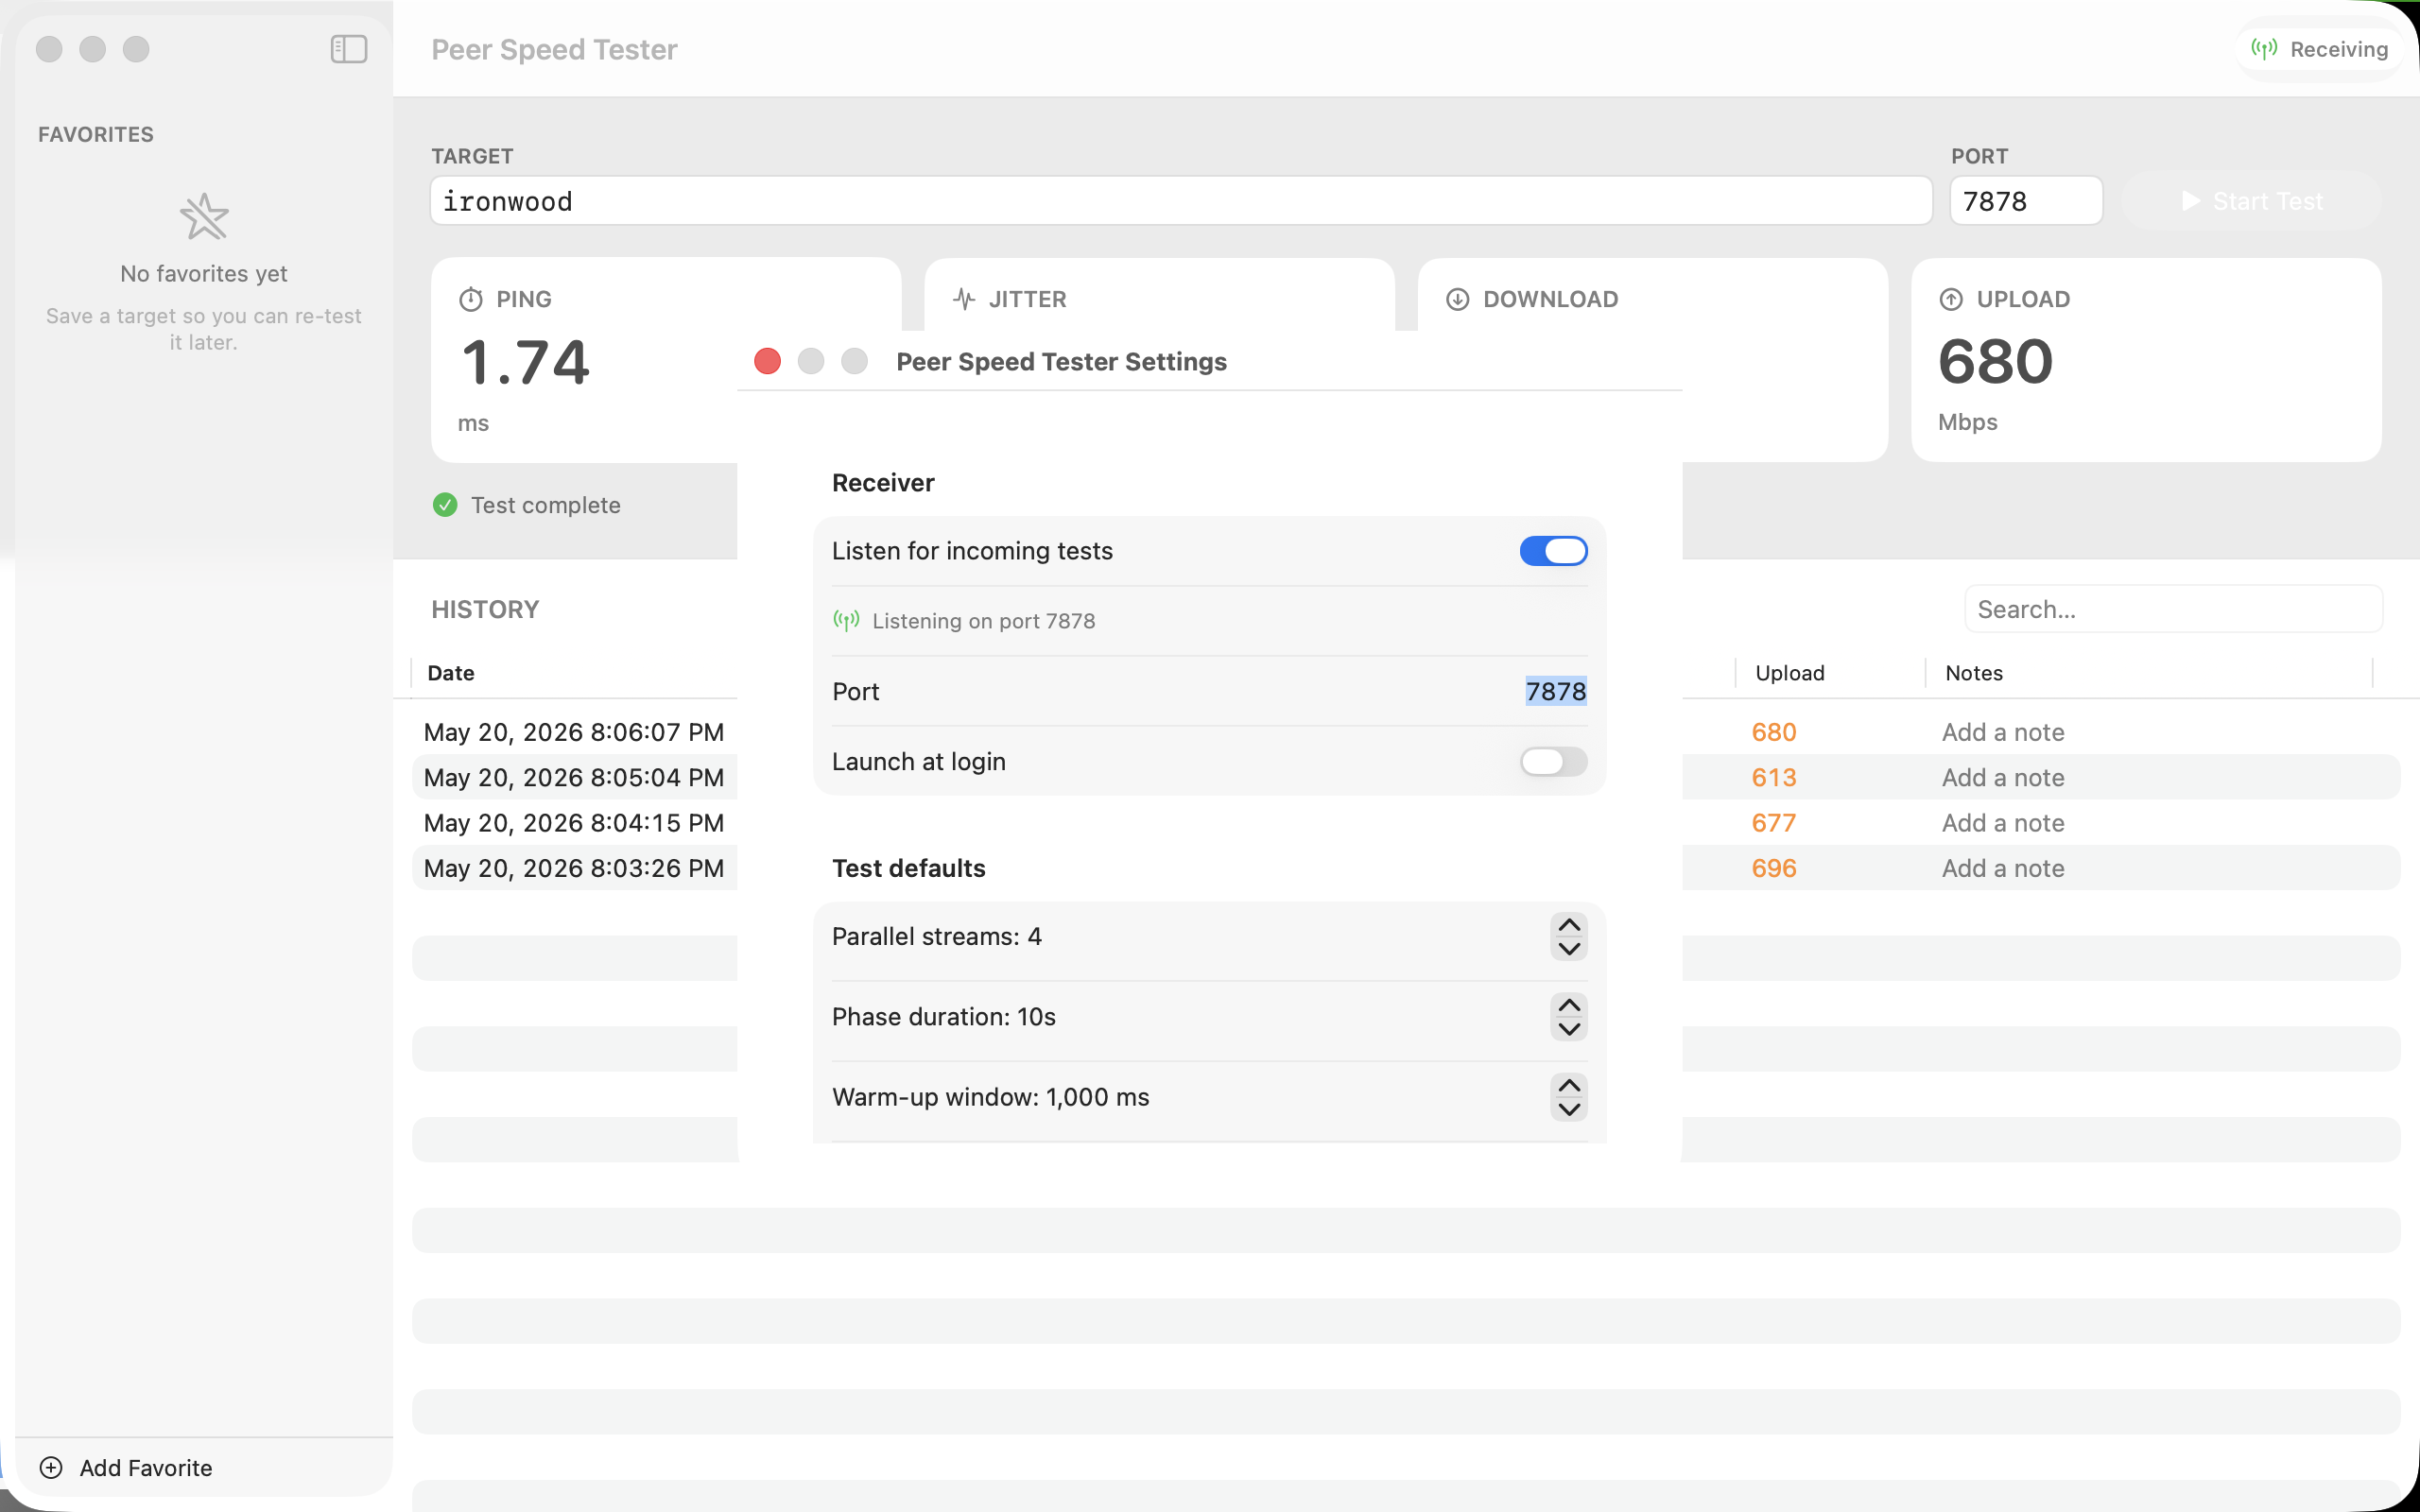Click the Warm-up window: 1,000 ms label
Screen dimensions: 2420x1512
pyautogui.click(x=990, y=1097)
